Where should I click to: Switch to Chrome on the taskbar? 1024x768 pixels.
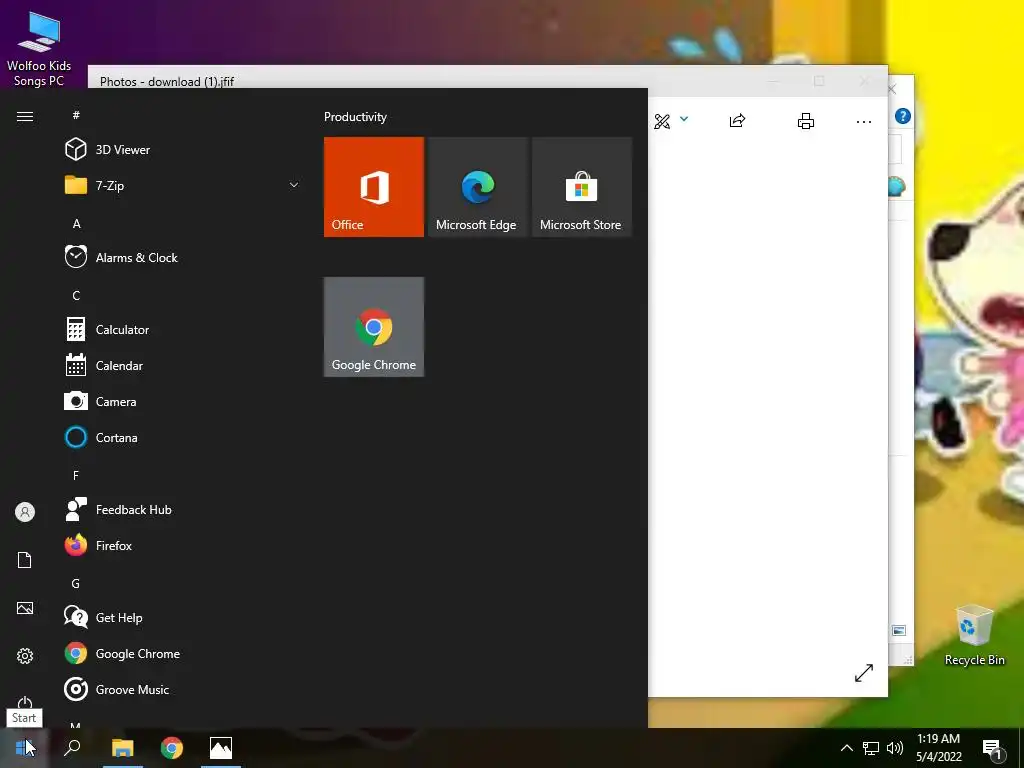coord(172,748)
